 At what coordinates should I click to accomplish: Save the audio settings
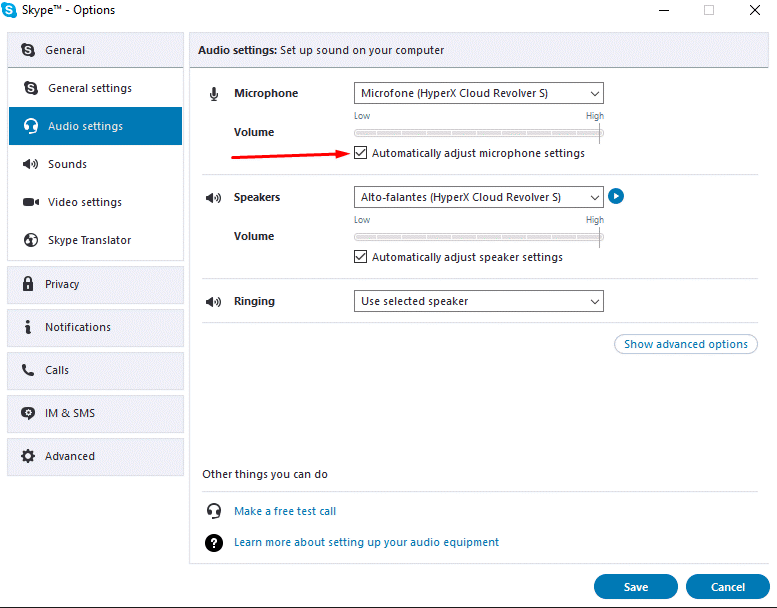tap(636, 587)
